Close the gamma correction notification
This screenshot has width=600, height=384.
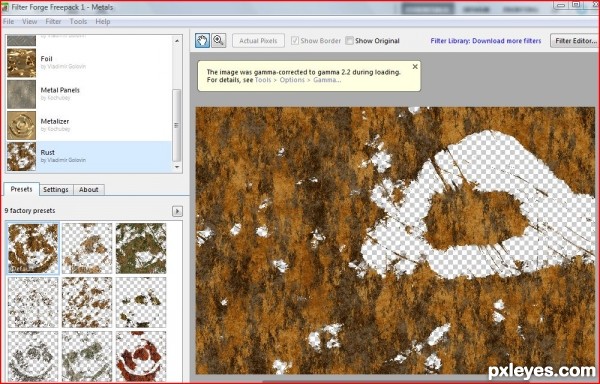pyautogui.click(x=415, y=67)
